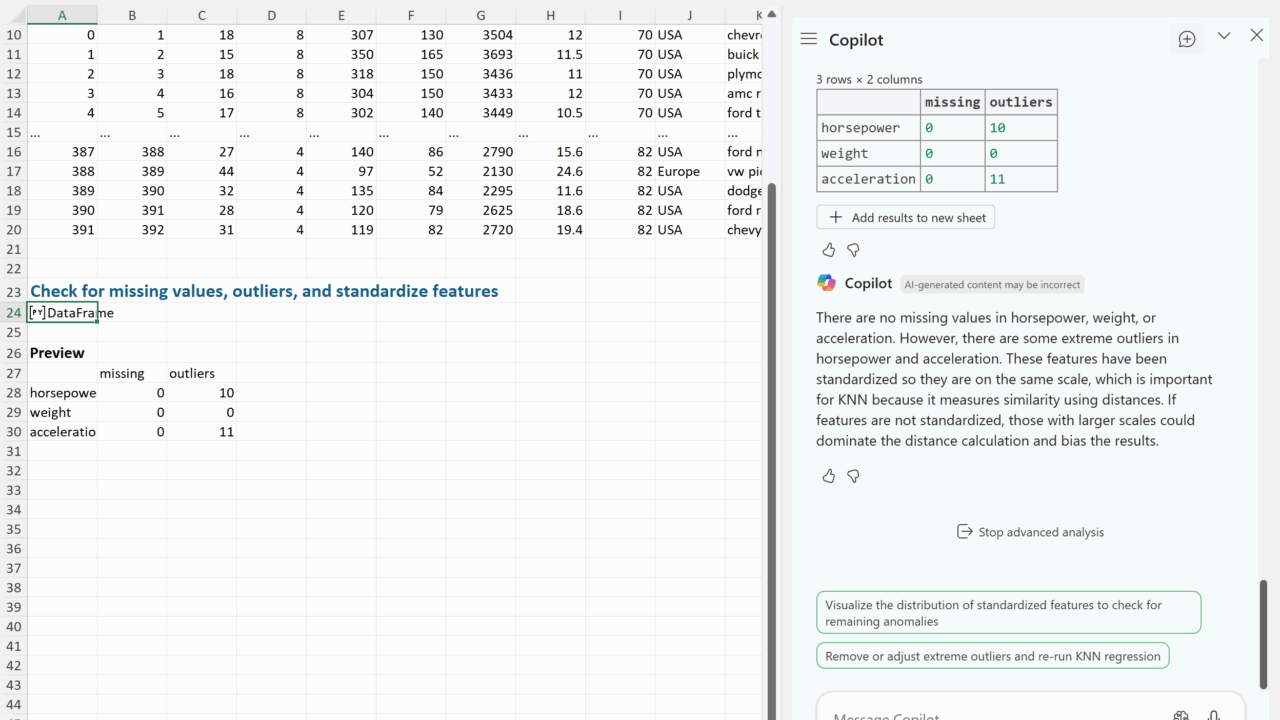The width and height of the screenshot is (1280, 720).
Task: Like the Copilot explanation message
Action: (x=828, y=476)
